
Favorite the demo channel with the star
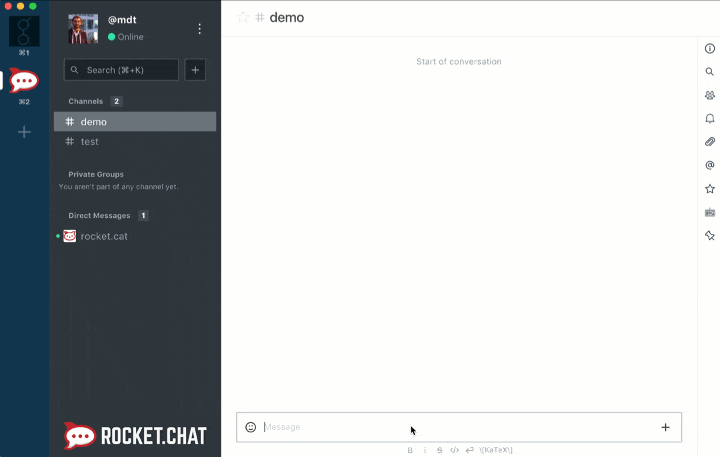pos(243,17)
